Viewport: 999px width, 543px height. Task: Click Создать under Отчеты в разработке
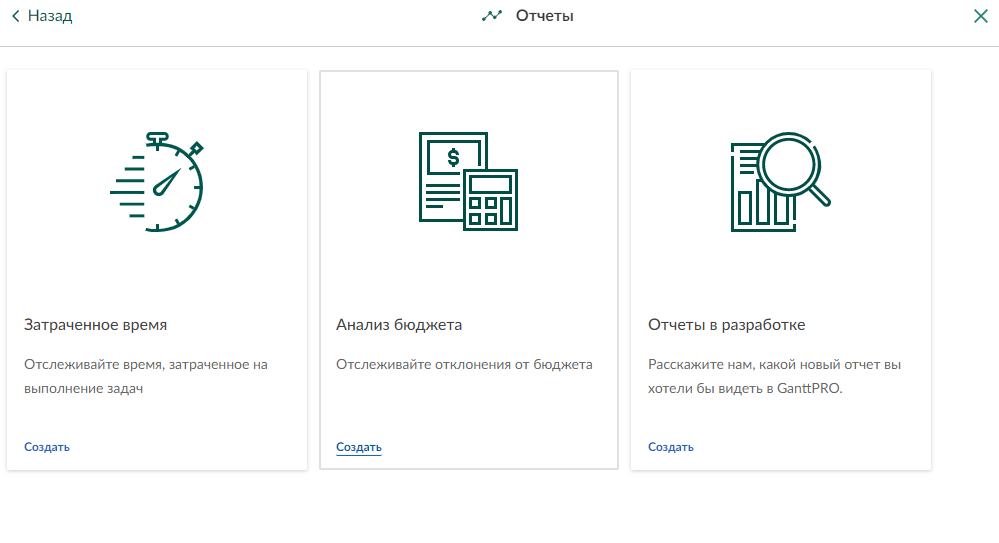point(671,447)
